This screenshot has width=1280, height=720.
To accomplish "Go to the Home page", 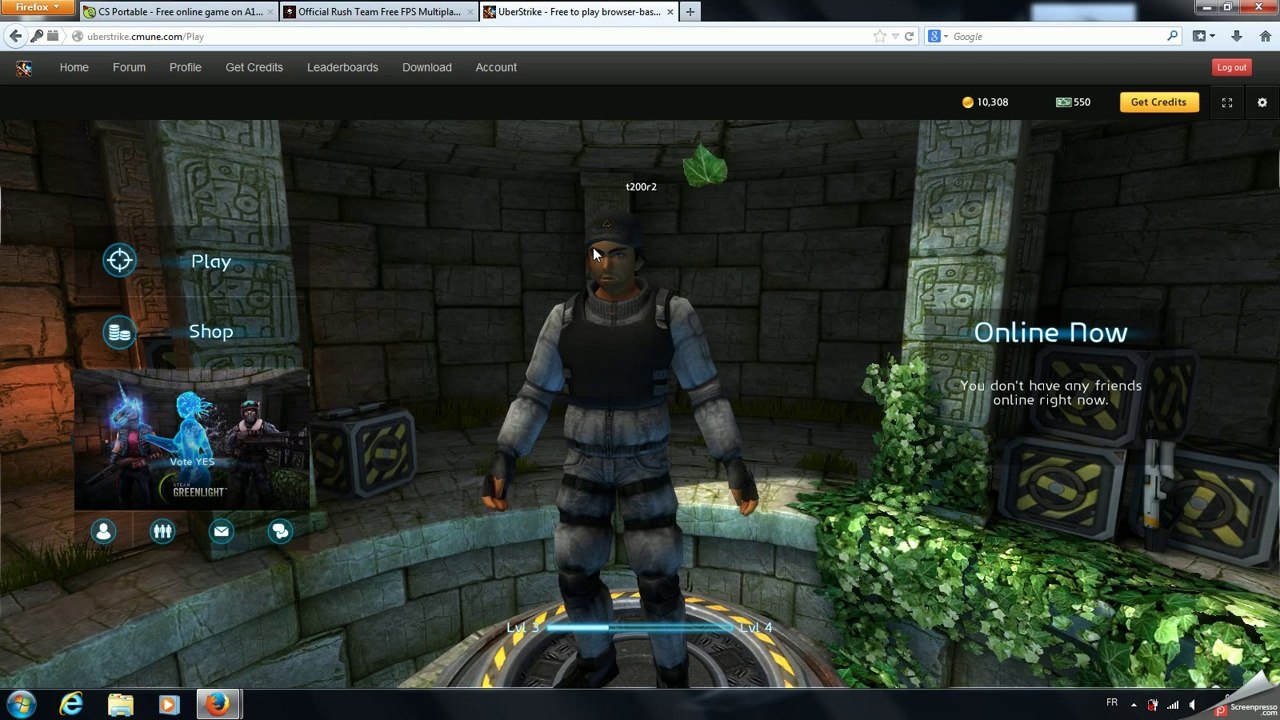I will point(74,67).
